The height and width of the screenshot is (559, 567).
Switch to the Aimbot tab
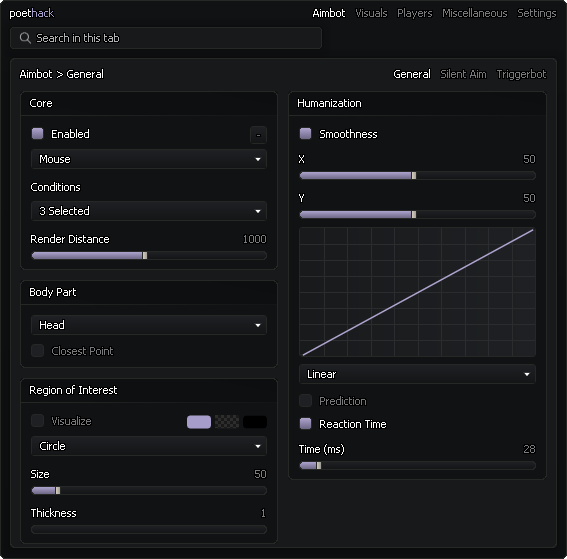point(329,13)
